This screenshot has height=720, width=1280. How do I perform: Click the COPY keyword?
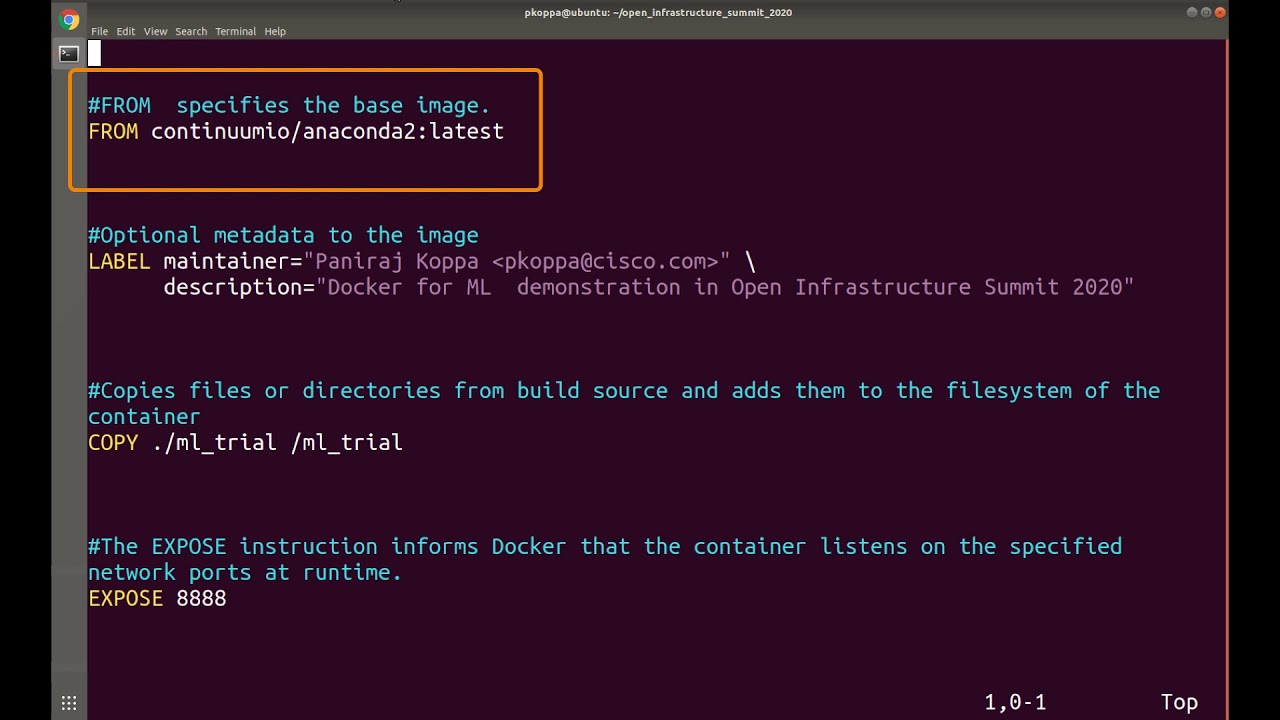click(x=113, y=442)
